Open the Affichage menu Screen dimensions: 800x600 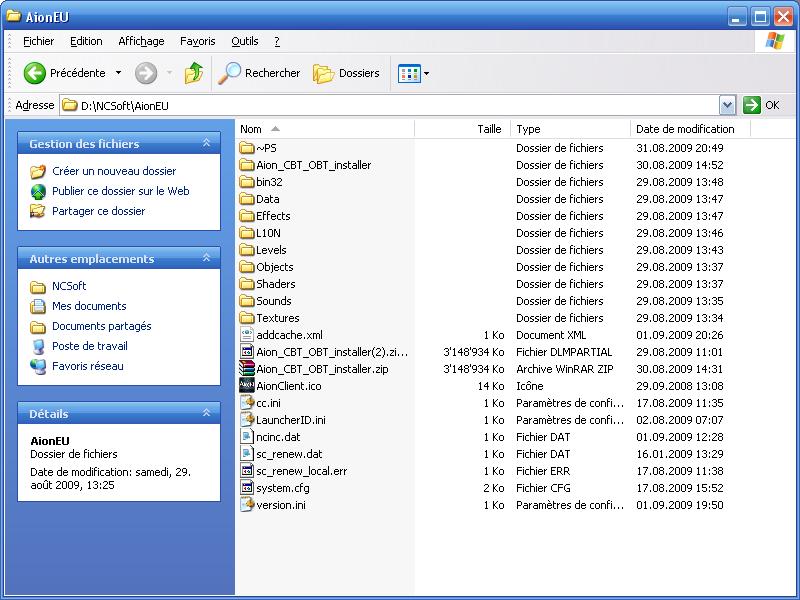[x=141, y=41]
